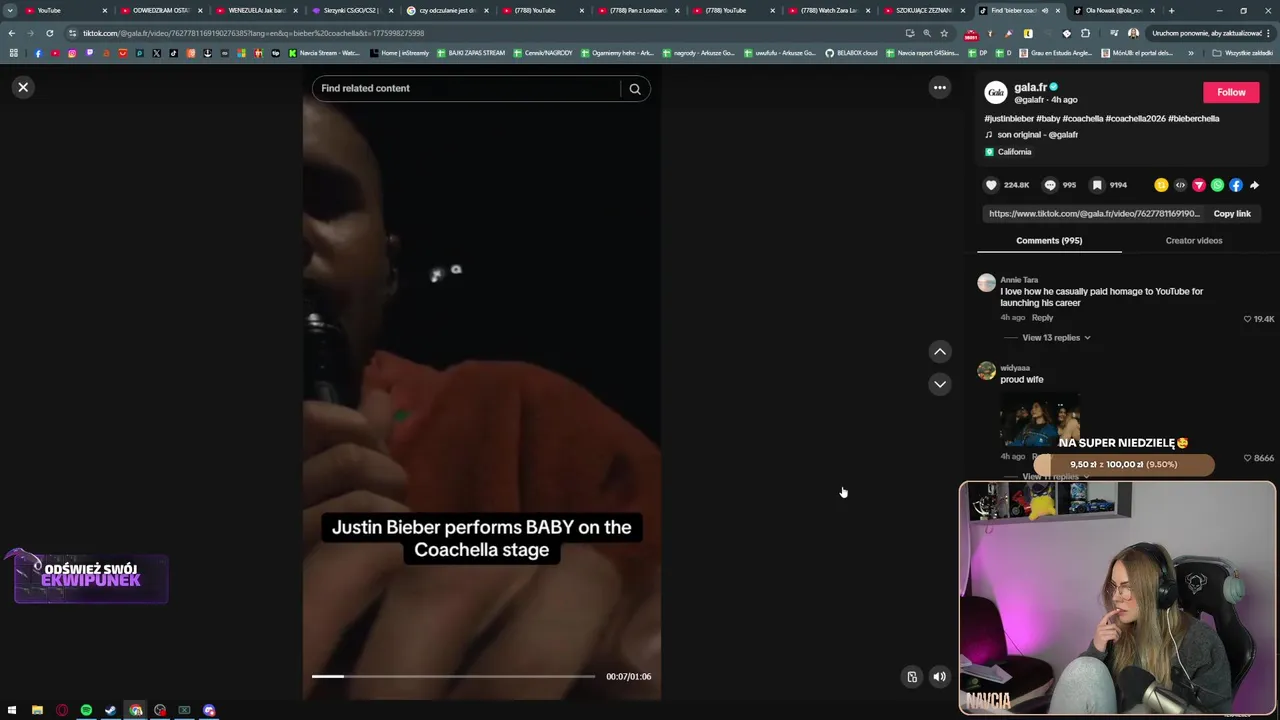The width and height of the screenshot is (1280, 720).
Task: Follow the gala.fr account
Action: pos(1231,92)
